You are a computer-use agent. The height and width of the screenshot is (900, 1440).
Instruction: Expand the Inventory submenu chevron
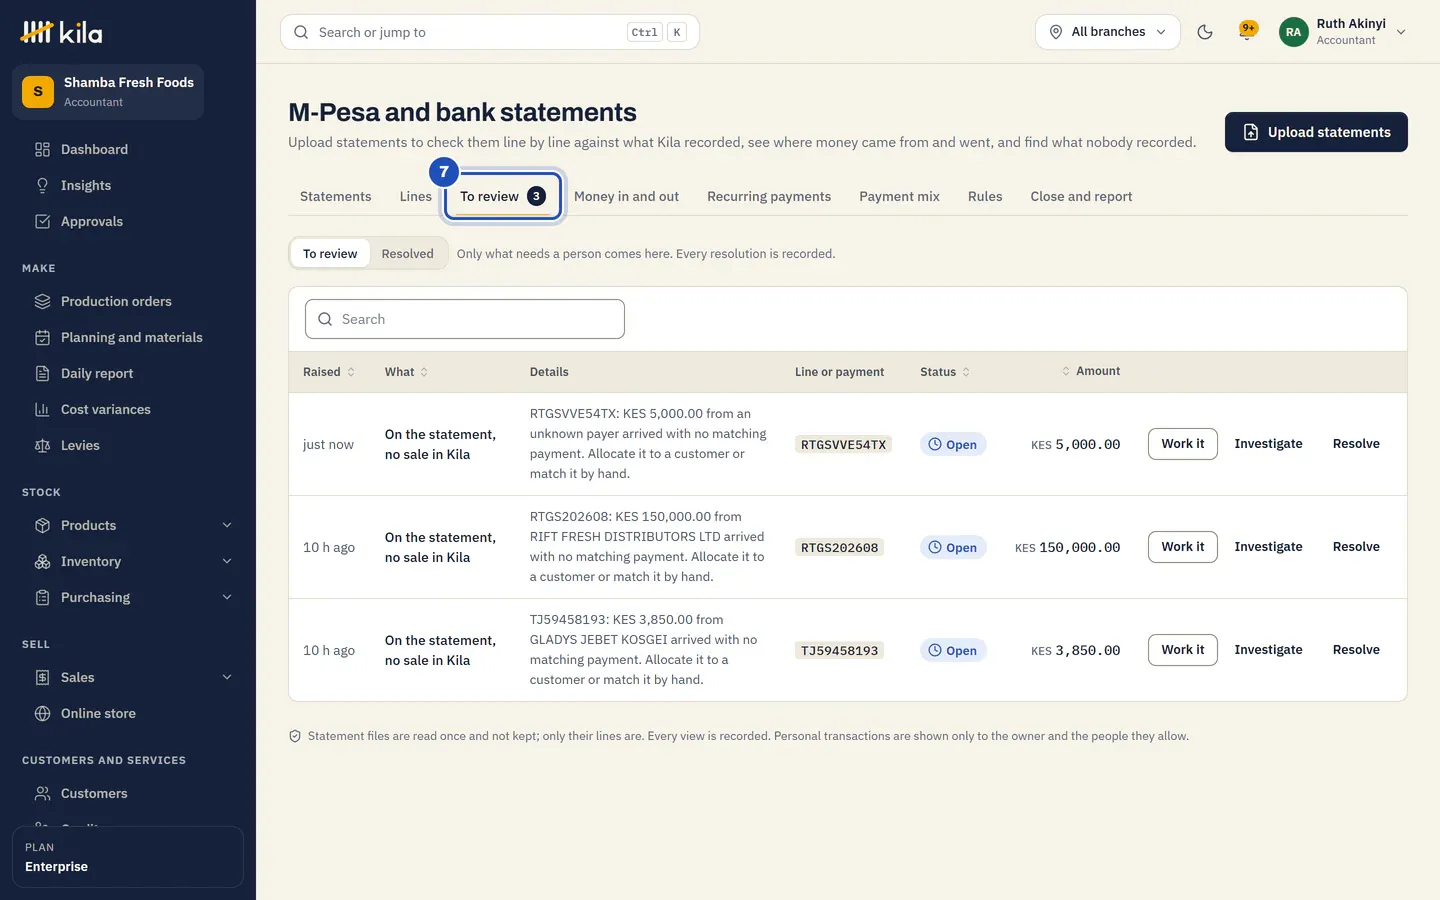tap(227, 562)
